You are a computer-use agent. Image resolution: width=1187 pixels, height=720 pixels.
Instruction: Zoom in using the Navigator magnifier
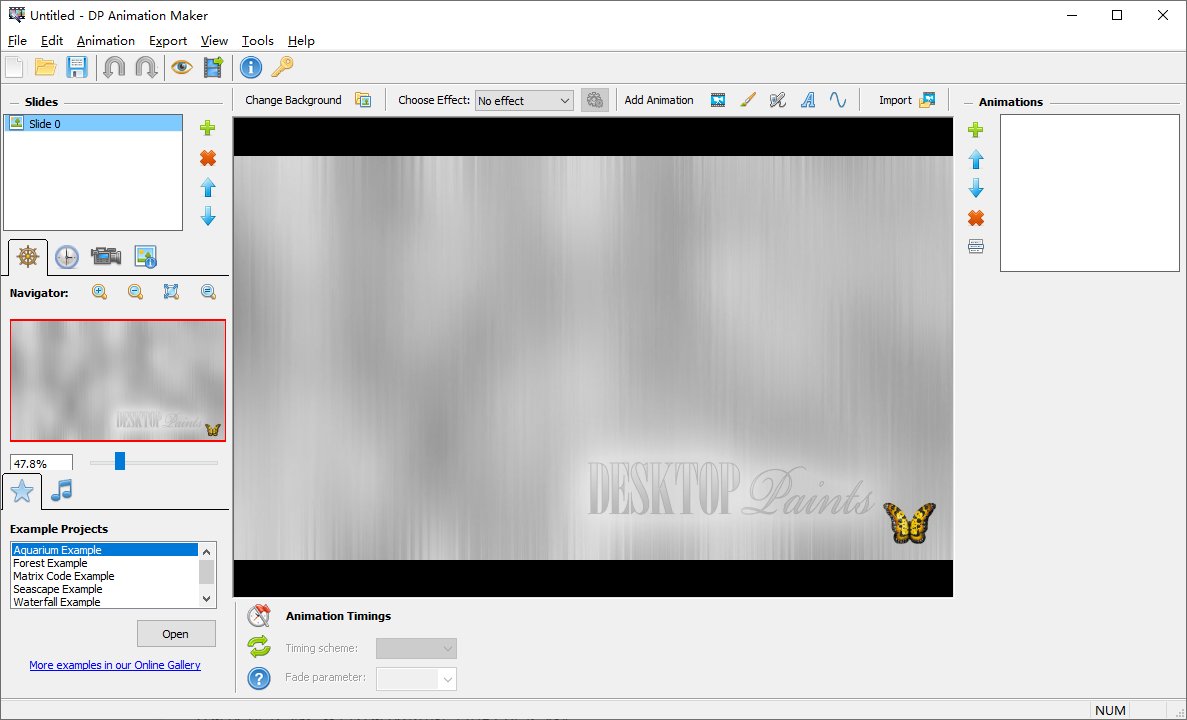(x=99, y=292)
